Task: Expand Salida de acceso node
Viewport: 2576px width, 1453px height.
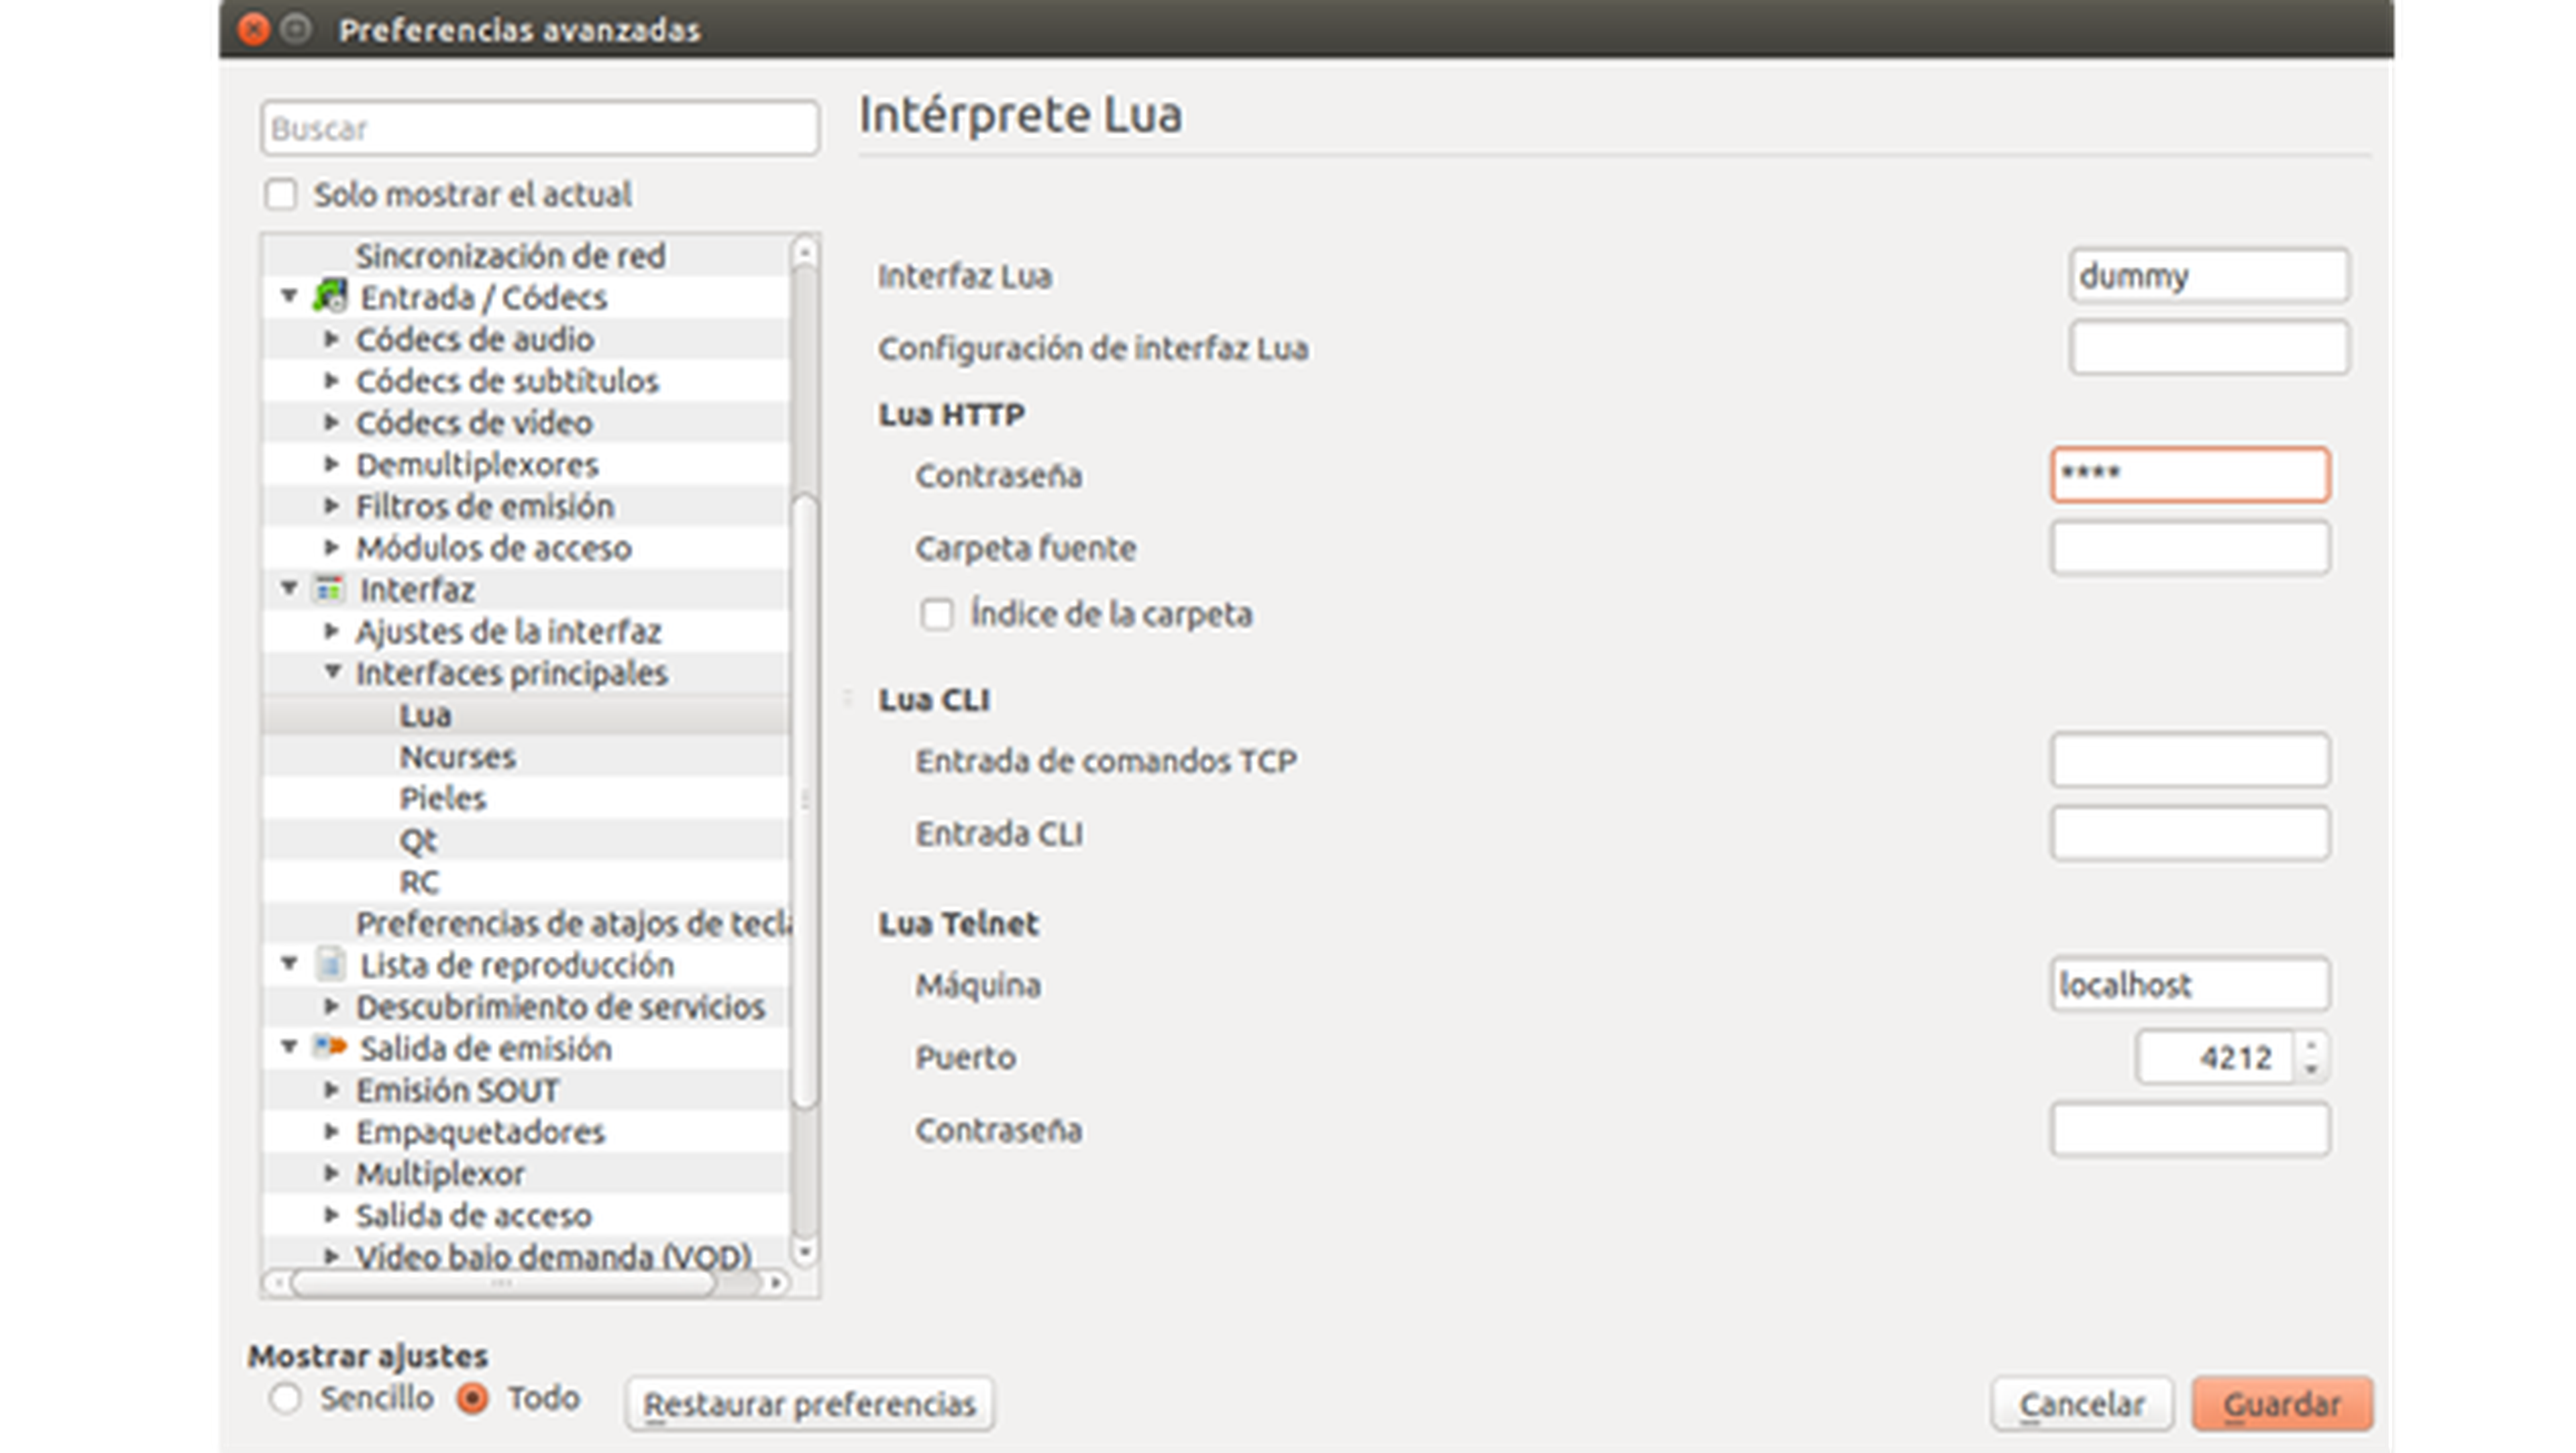Action: click(x=331, y=1215)
